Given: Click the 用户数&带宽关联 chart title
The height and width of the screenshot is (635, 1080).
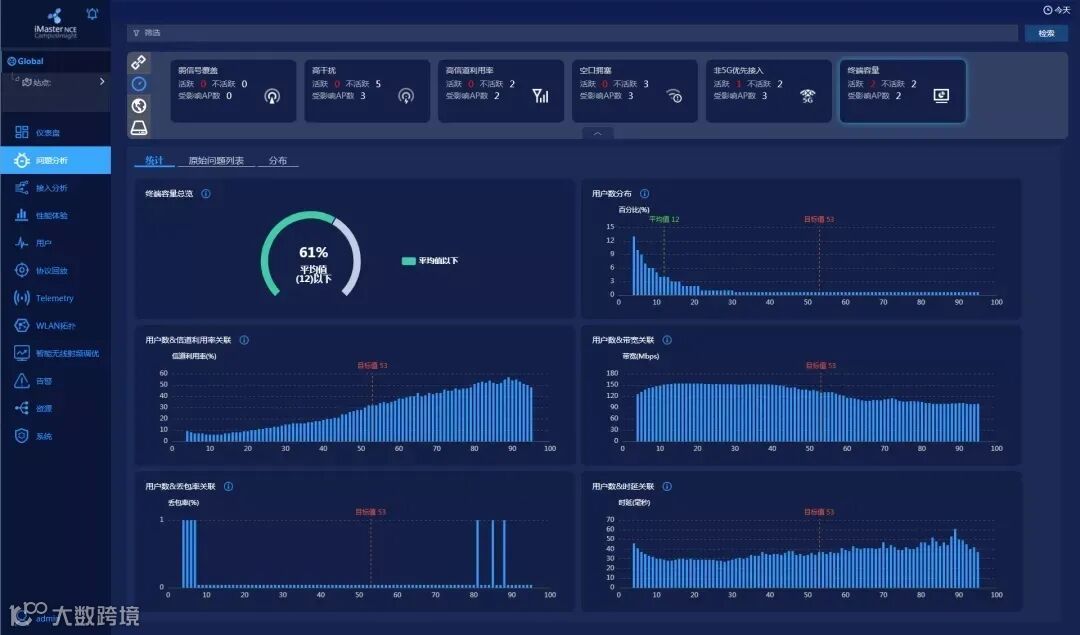Looking at the screenshot, I should click(x=623, y=340).
